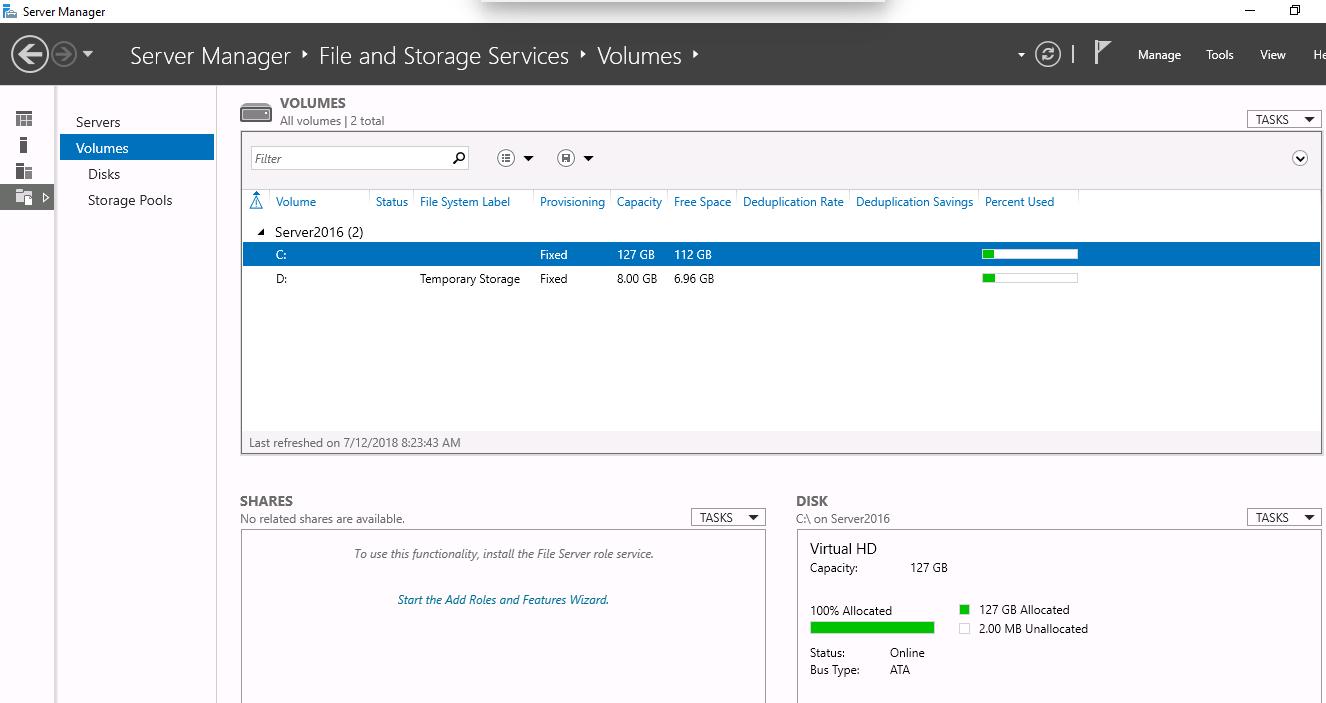Viewport: 1326px width, 703px height.
Task: Click the C: drive Percent Used bar
Action: (1029, 254)
